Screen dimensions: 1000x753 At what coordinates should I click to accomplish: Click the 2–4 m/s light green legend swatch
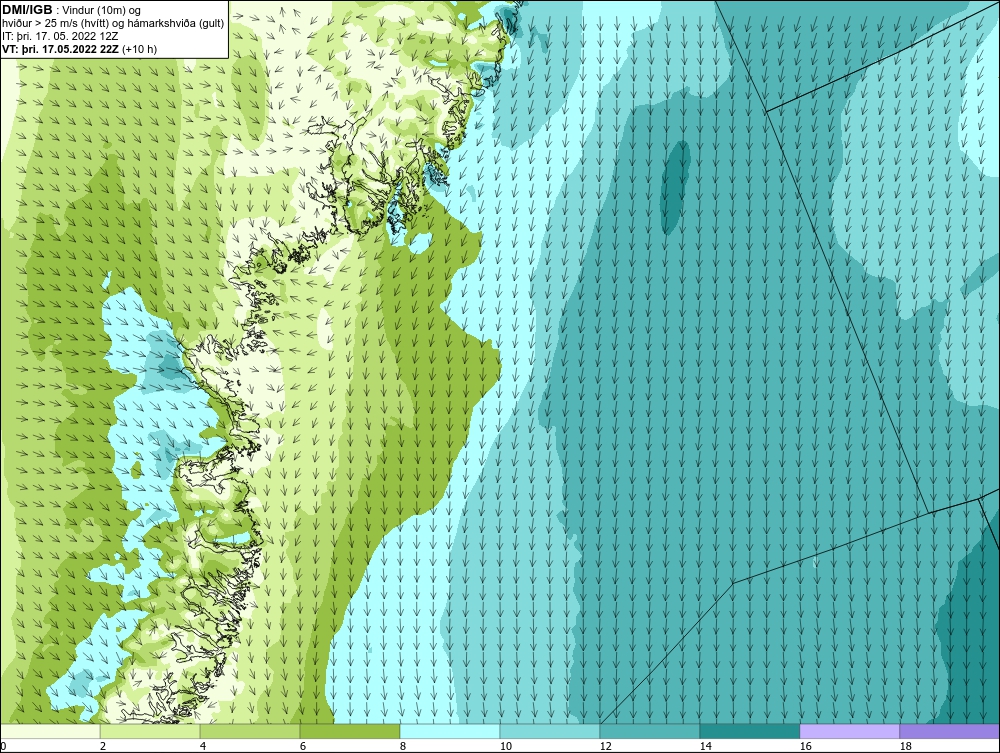click(x=150, y=731)
